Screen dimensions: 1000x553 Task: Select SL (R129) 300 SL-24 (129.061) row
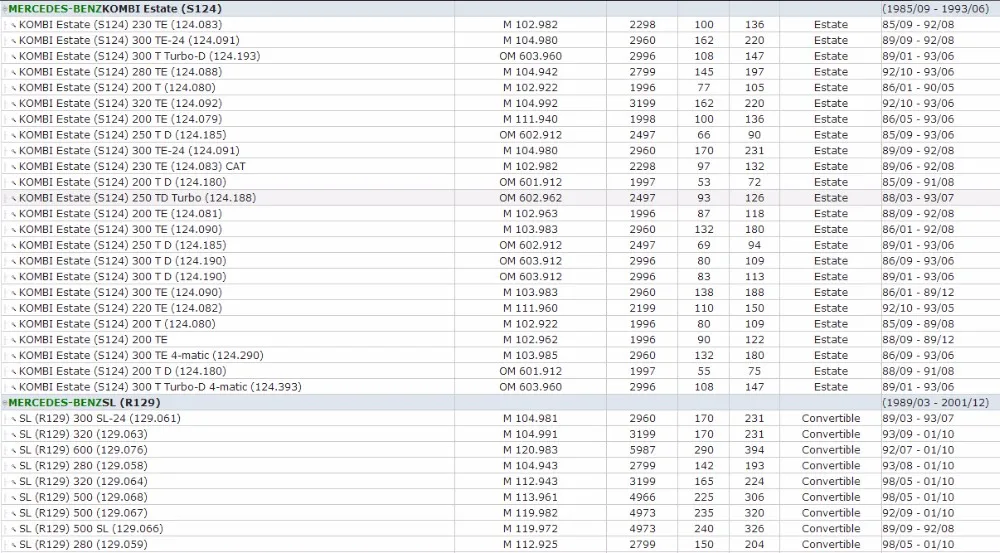pyautogui.click(x=500, y=418)
